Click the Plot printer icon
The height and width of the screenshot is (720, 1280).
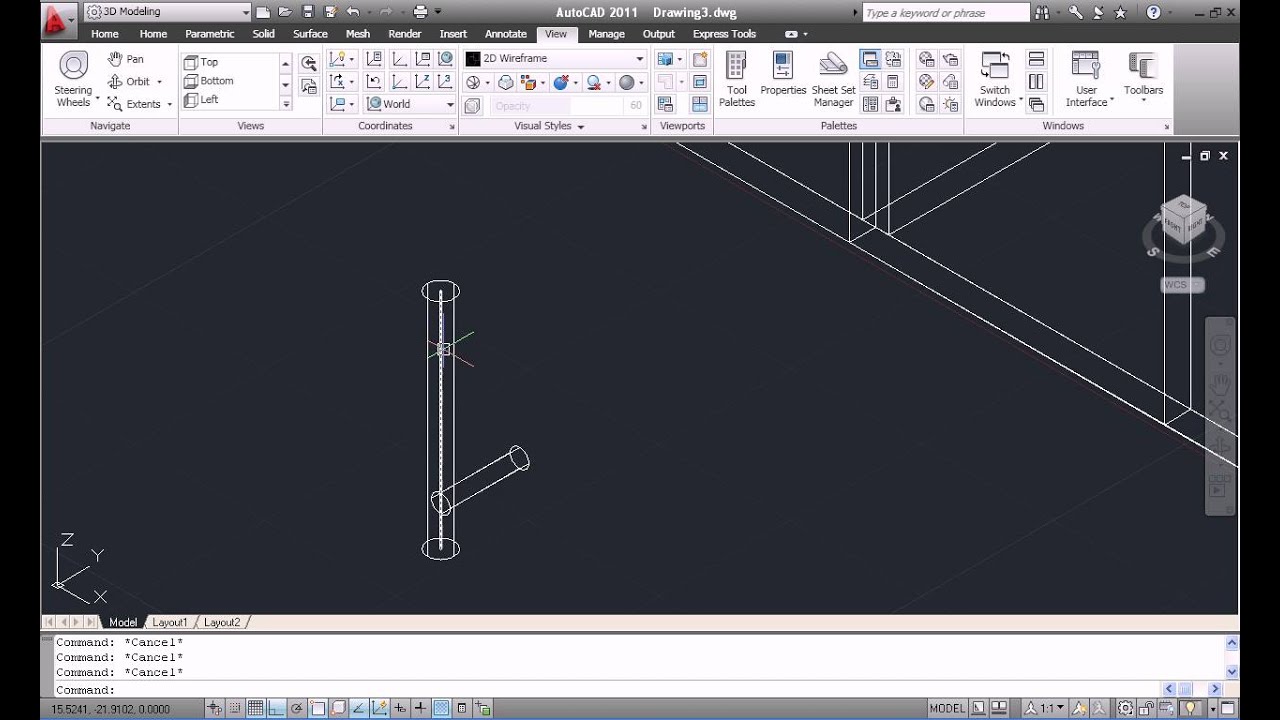(421, 12)
